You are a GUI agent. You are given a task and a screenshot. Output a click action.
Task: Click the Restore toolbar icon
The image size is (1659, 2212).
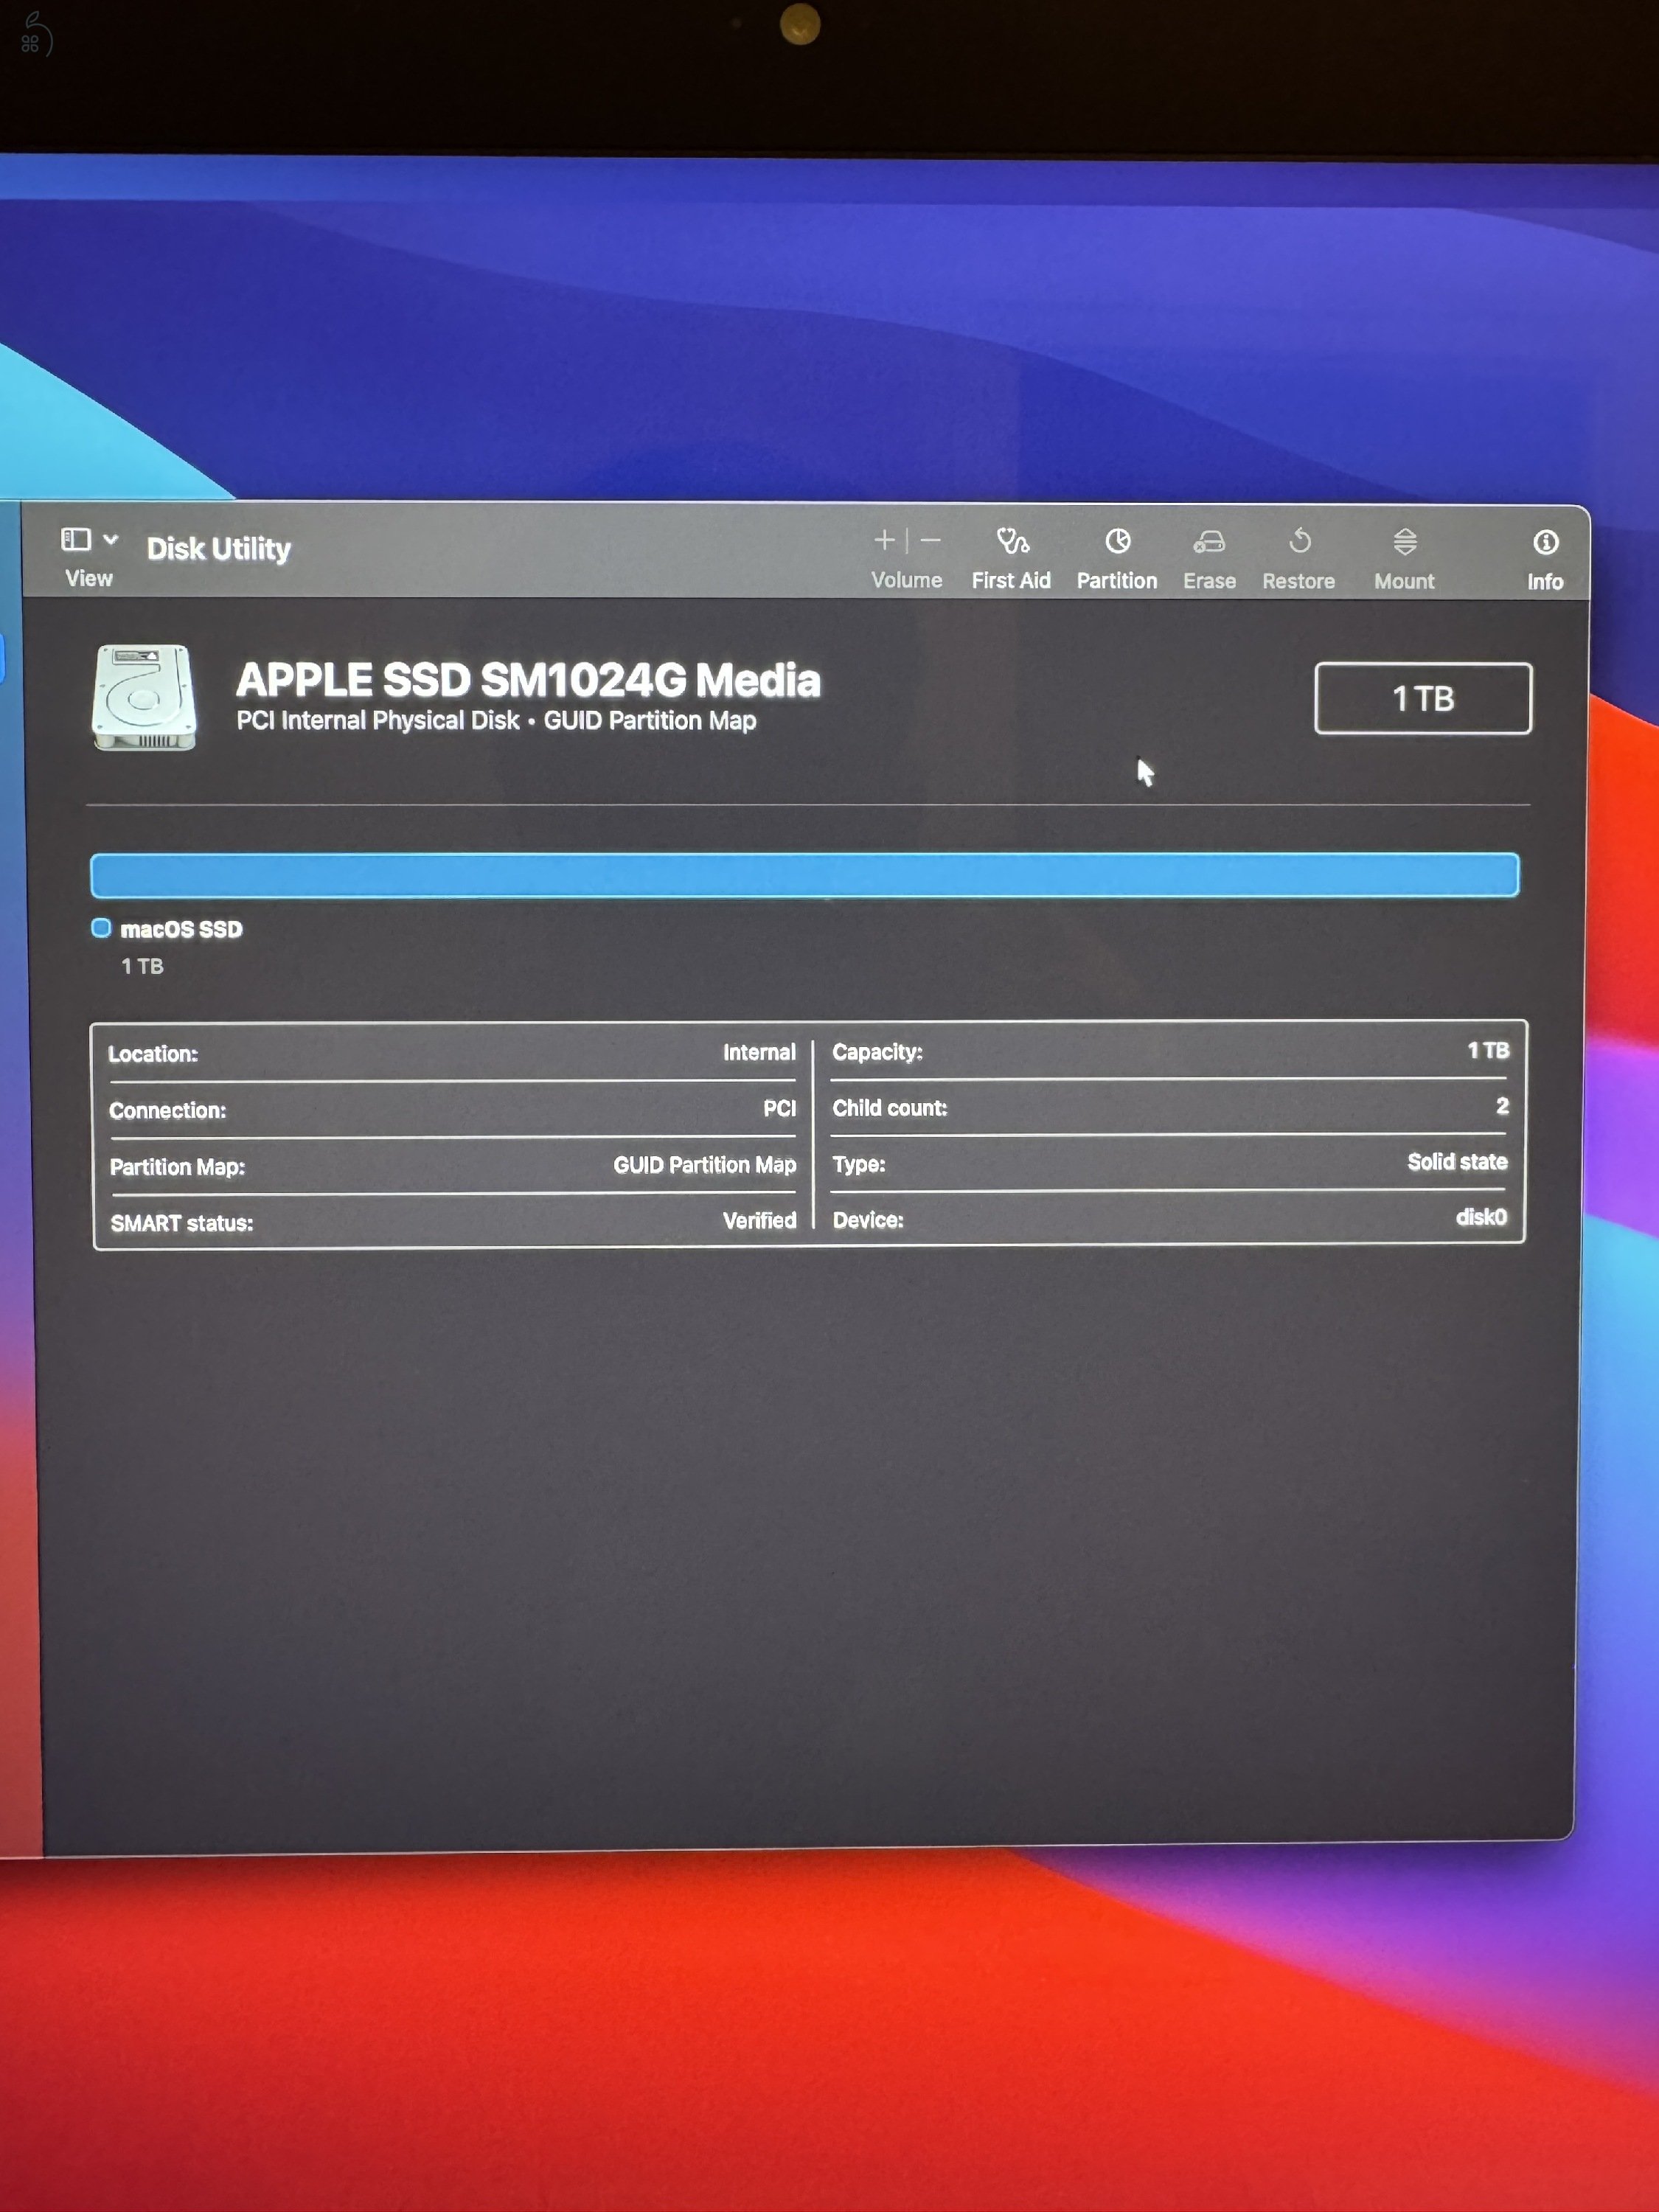tap(1300, 541)
